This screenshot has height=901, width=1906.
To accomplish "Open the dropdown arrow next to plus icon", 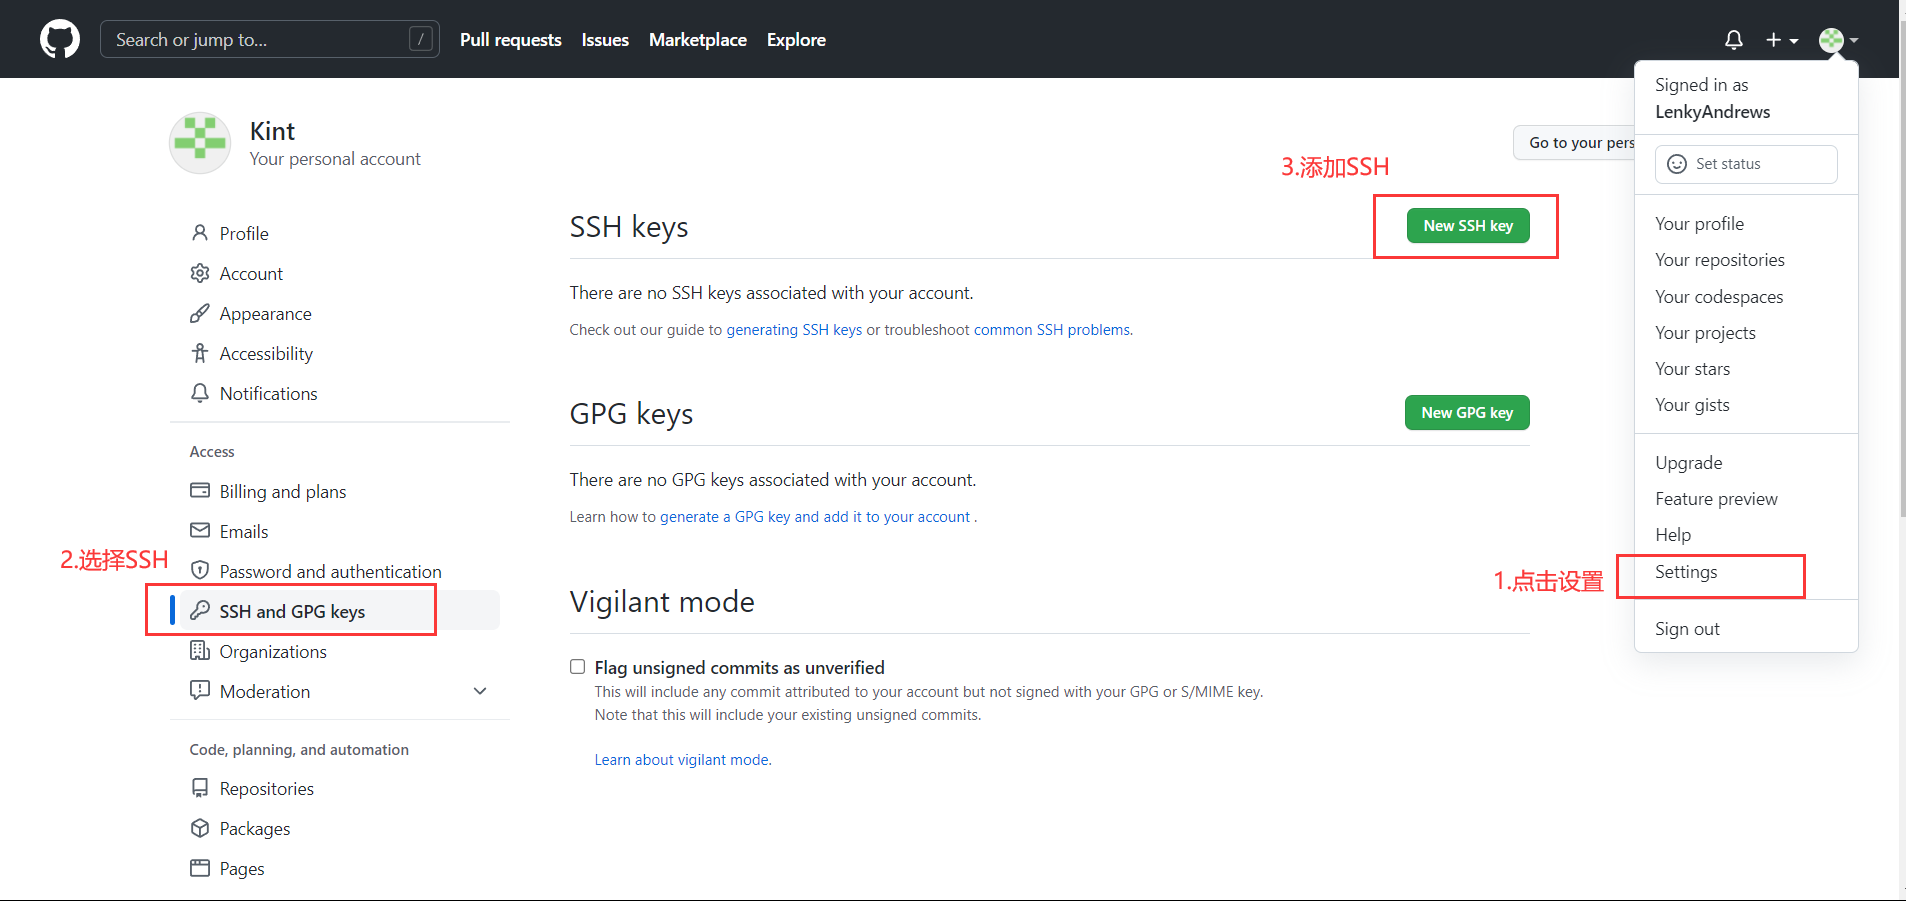I will (1794, 41).
